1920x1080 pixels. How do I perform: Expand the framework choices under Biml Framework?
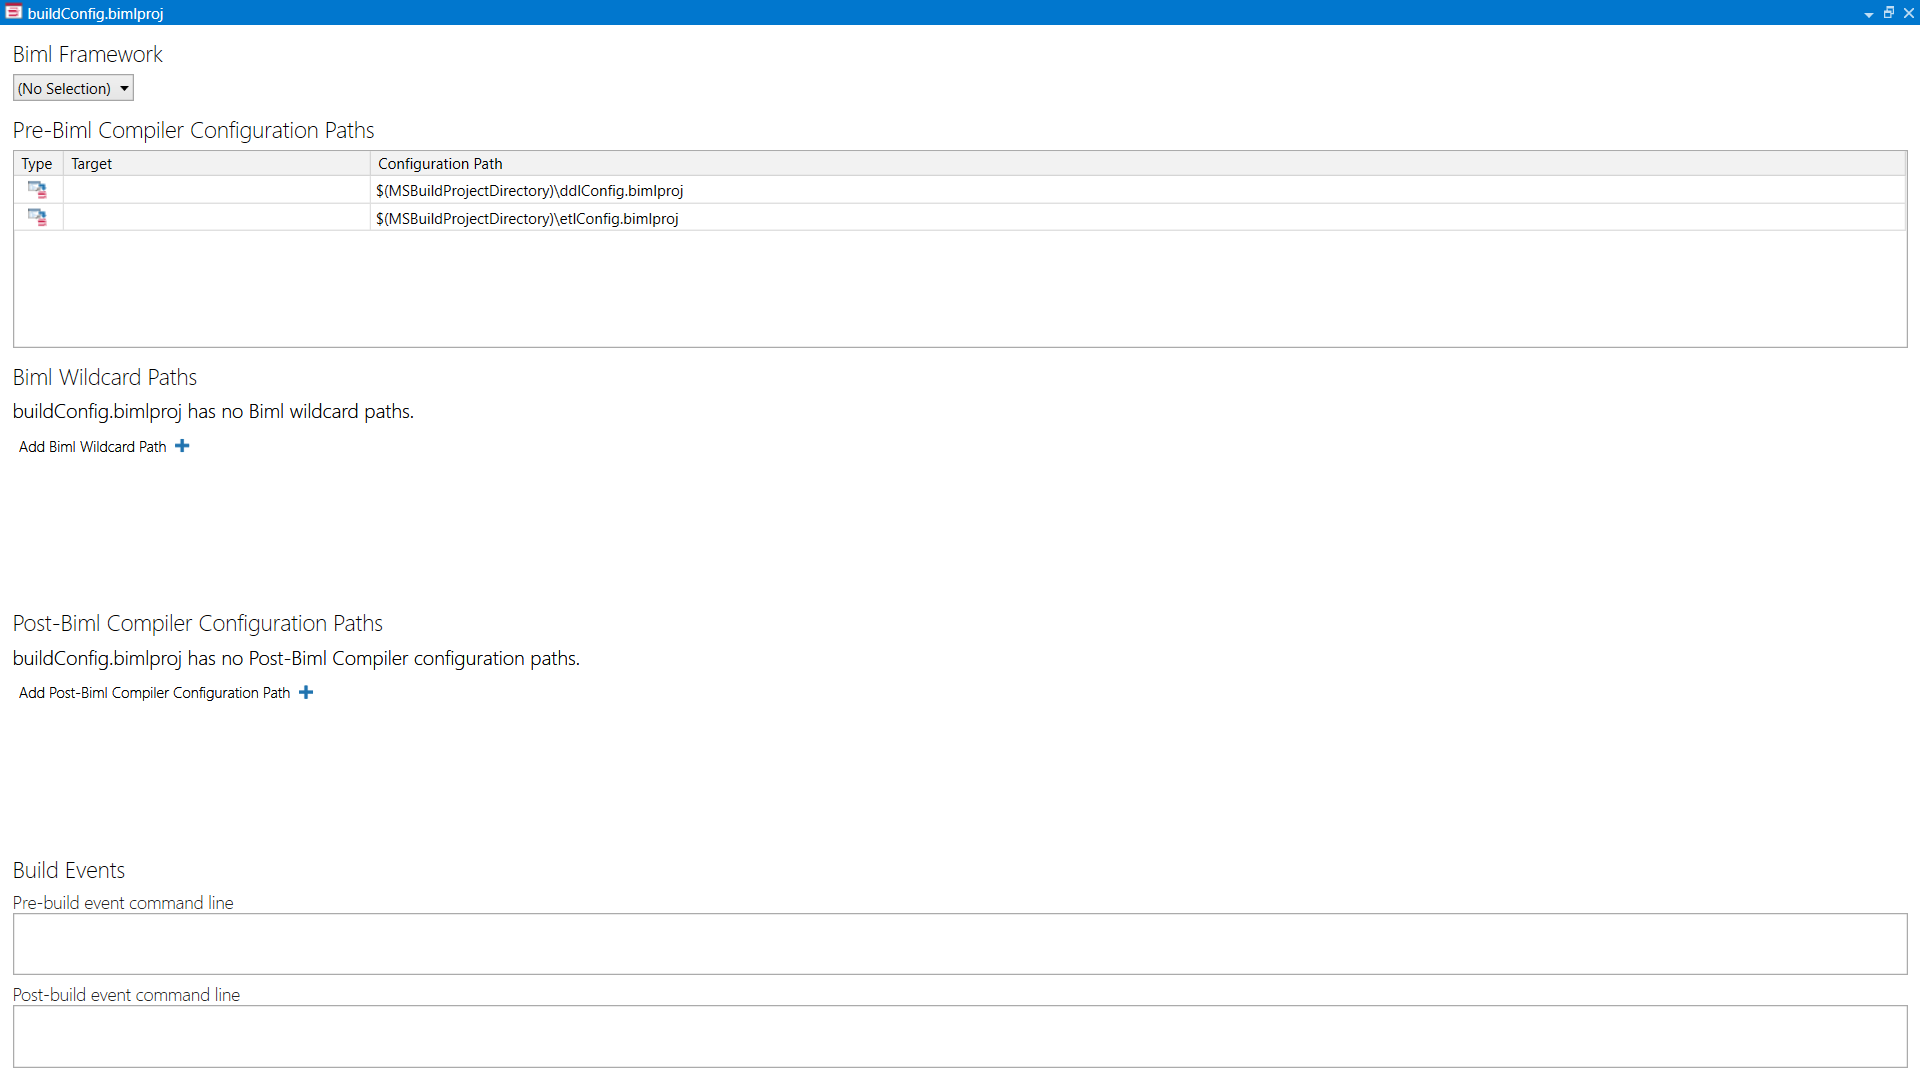click(73, 88)
